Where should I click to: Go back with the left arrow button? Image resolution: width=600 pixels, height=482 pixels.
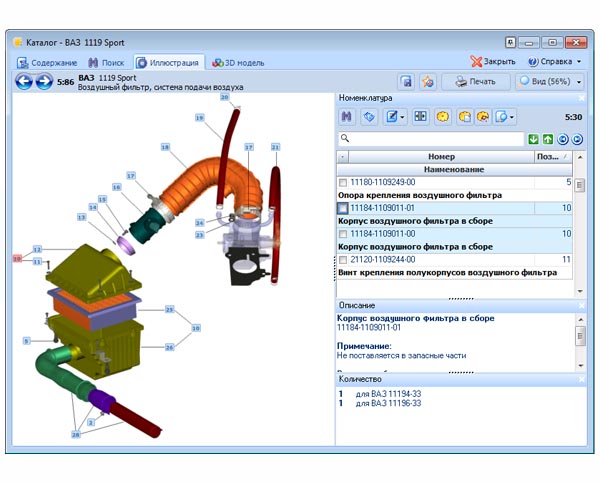pos(24,81)
